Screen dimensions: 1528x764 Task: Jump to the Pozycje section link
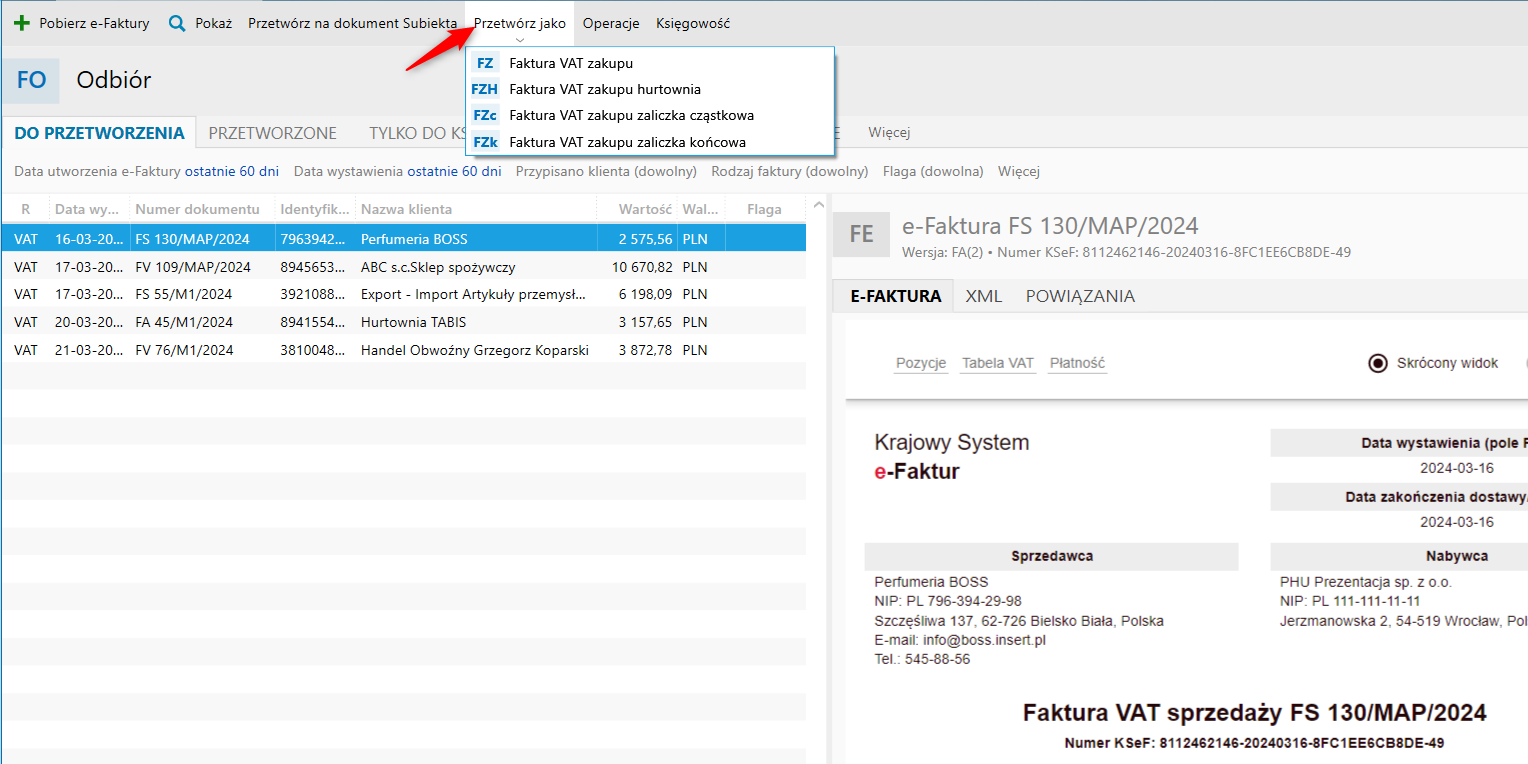[921, 363]
